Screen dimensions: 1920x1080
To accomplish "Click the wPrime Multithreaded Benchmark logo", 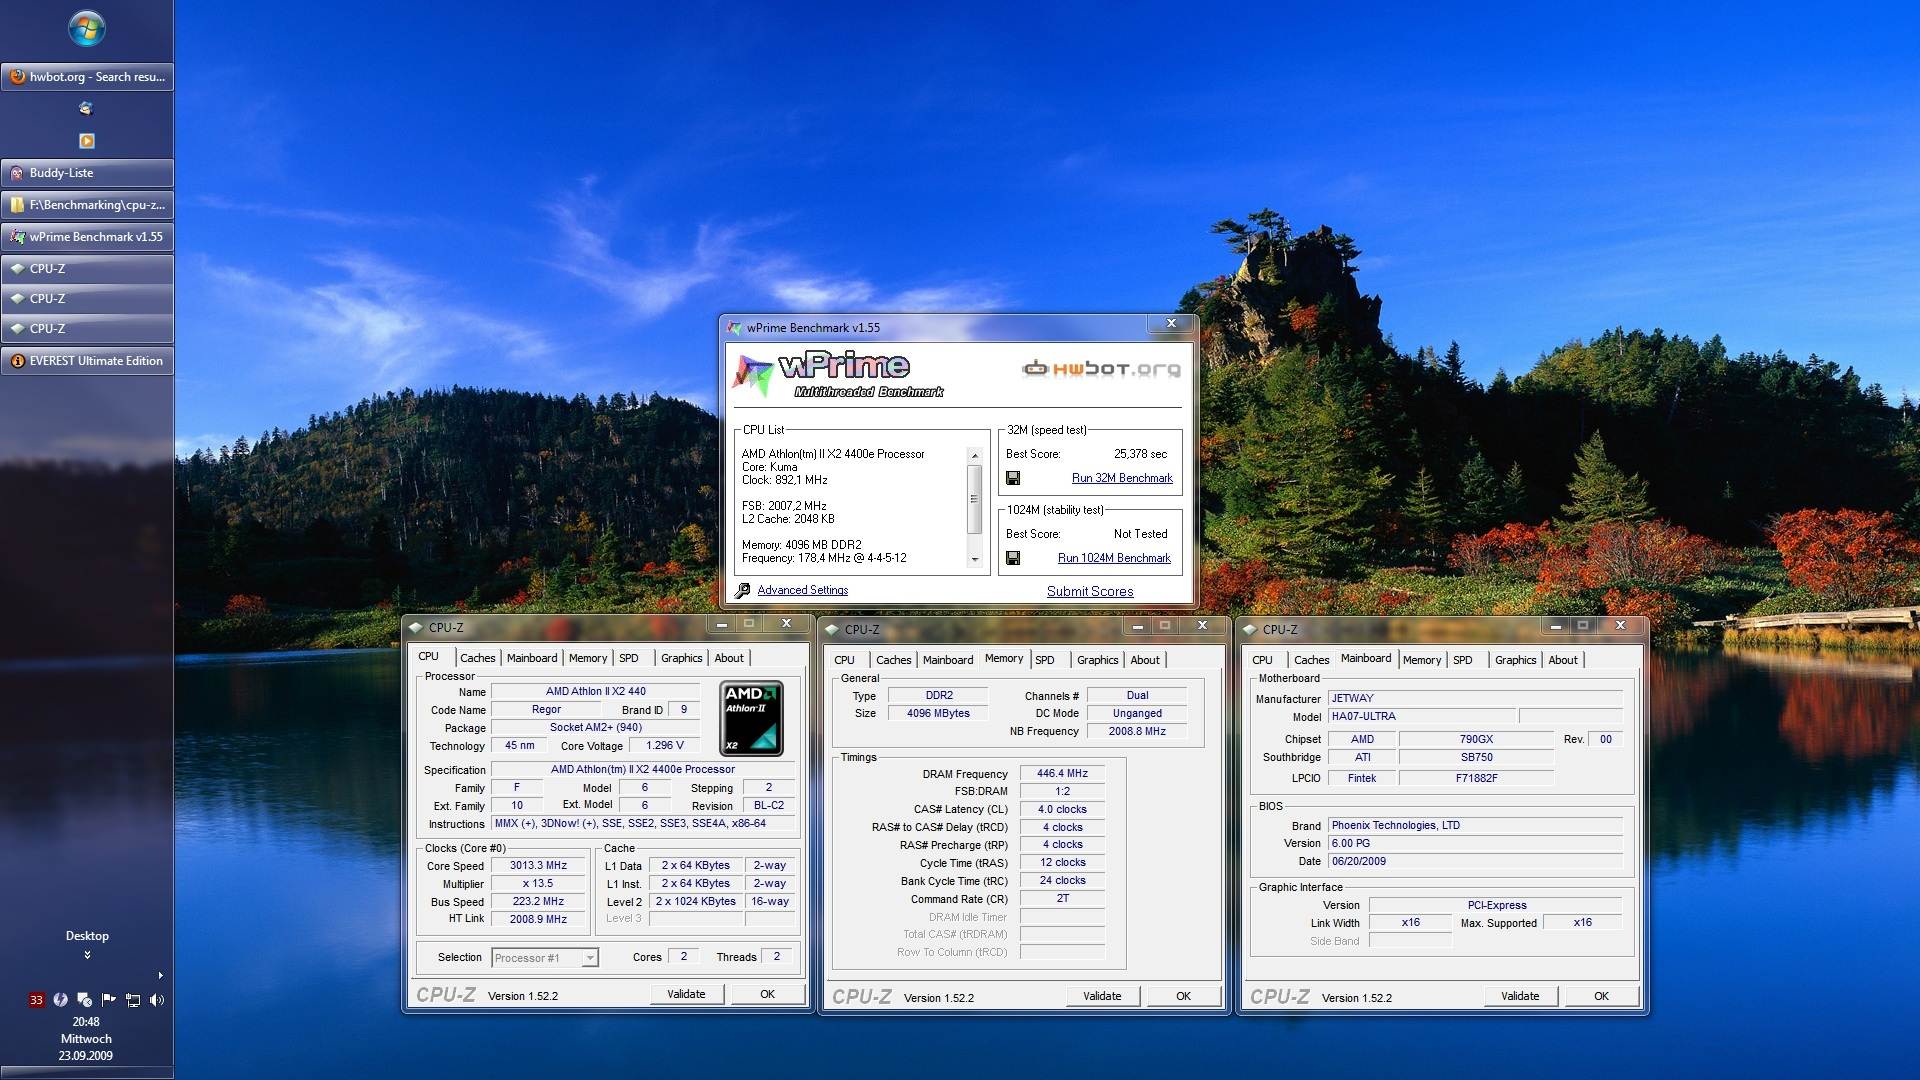I will tap(838, 375).
